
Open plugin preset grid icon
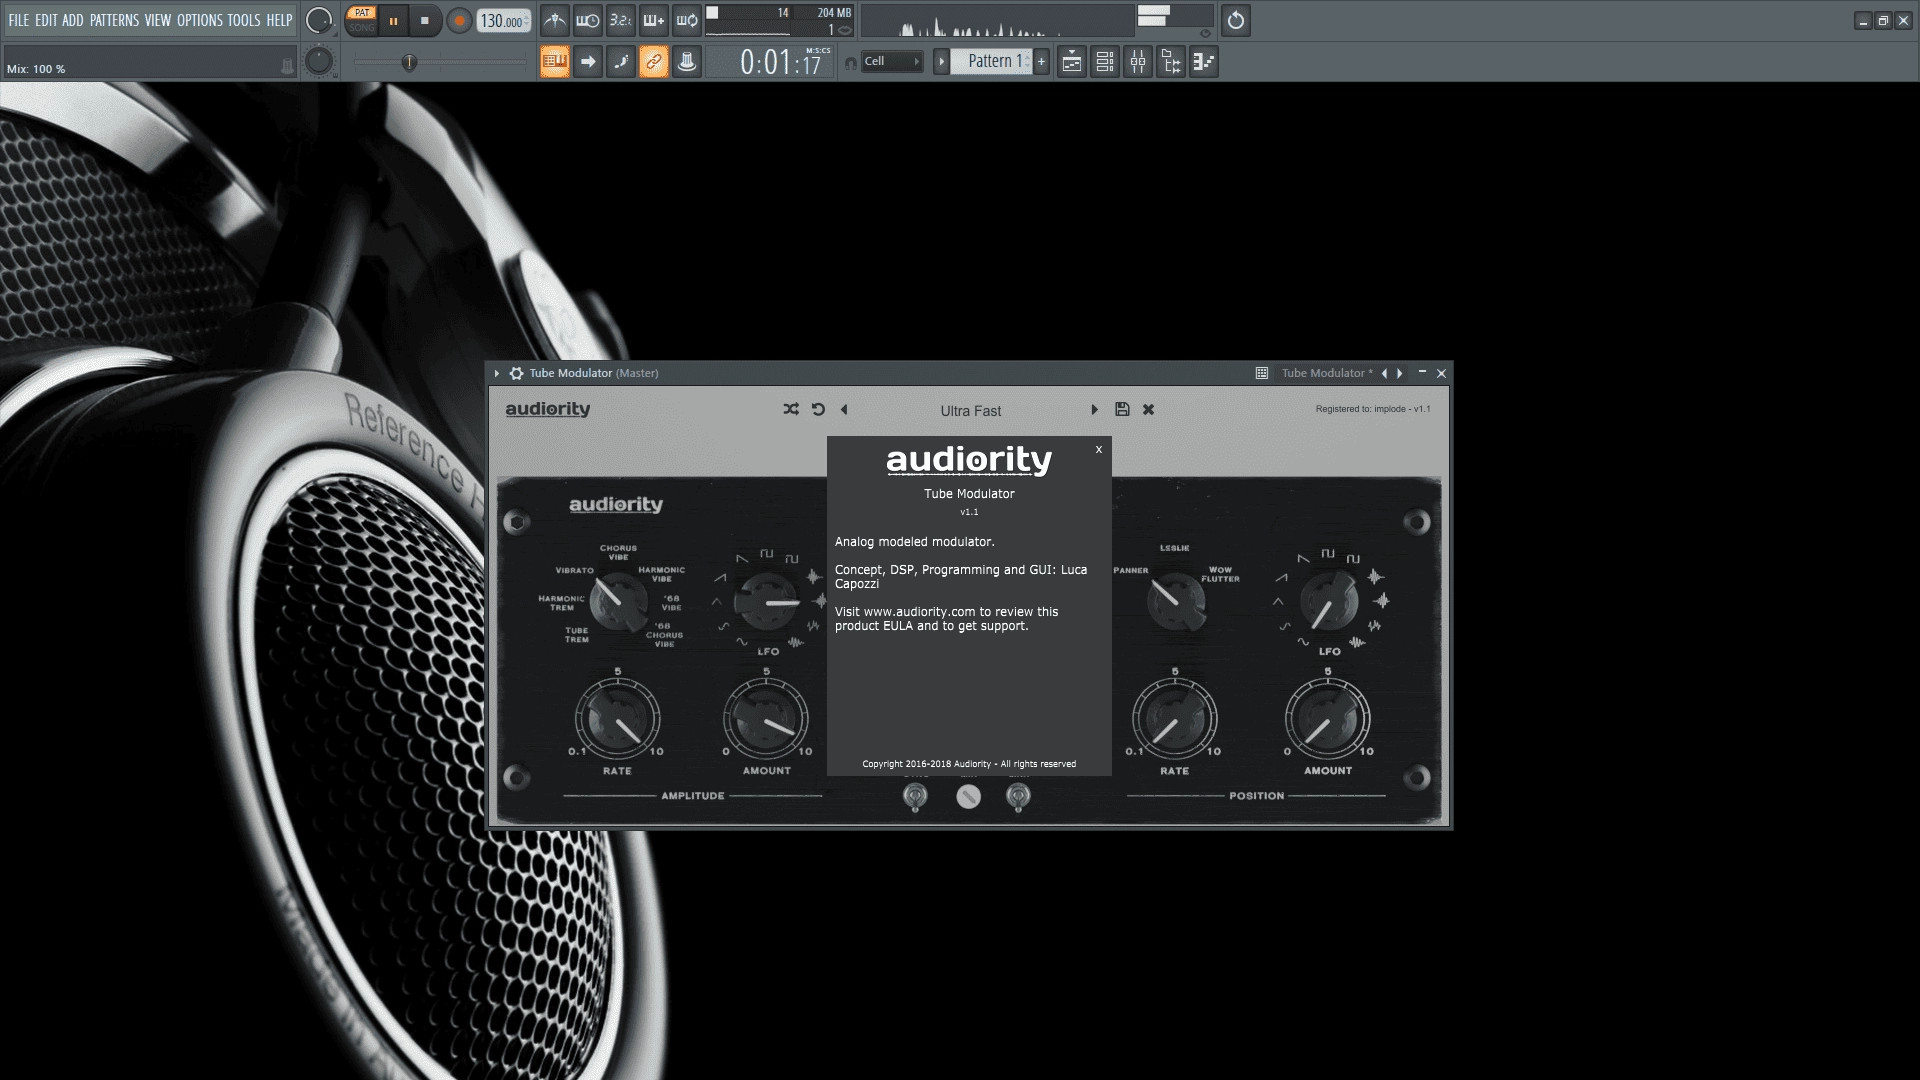click(x=1262, y=373)
